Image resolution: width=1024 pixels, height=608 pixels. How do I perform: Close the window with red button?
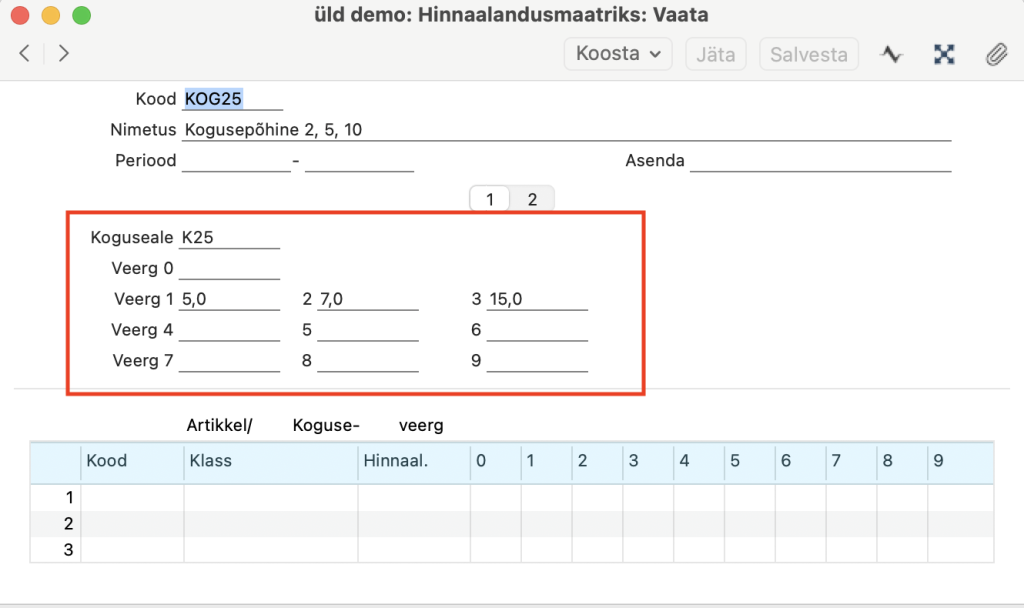click(20, 15)
